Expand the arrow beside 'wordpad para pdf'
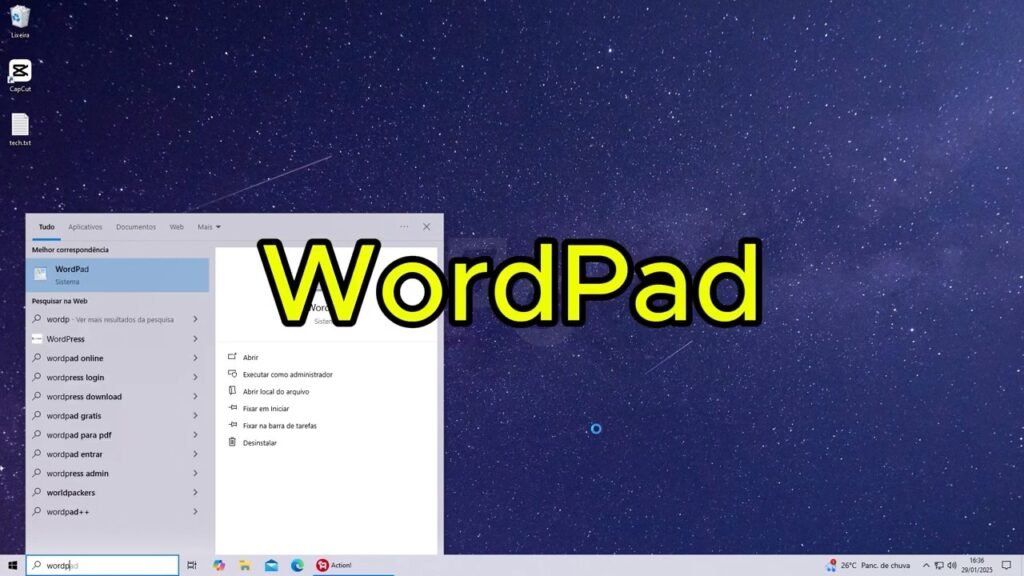 (x=195, y=434)
